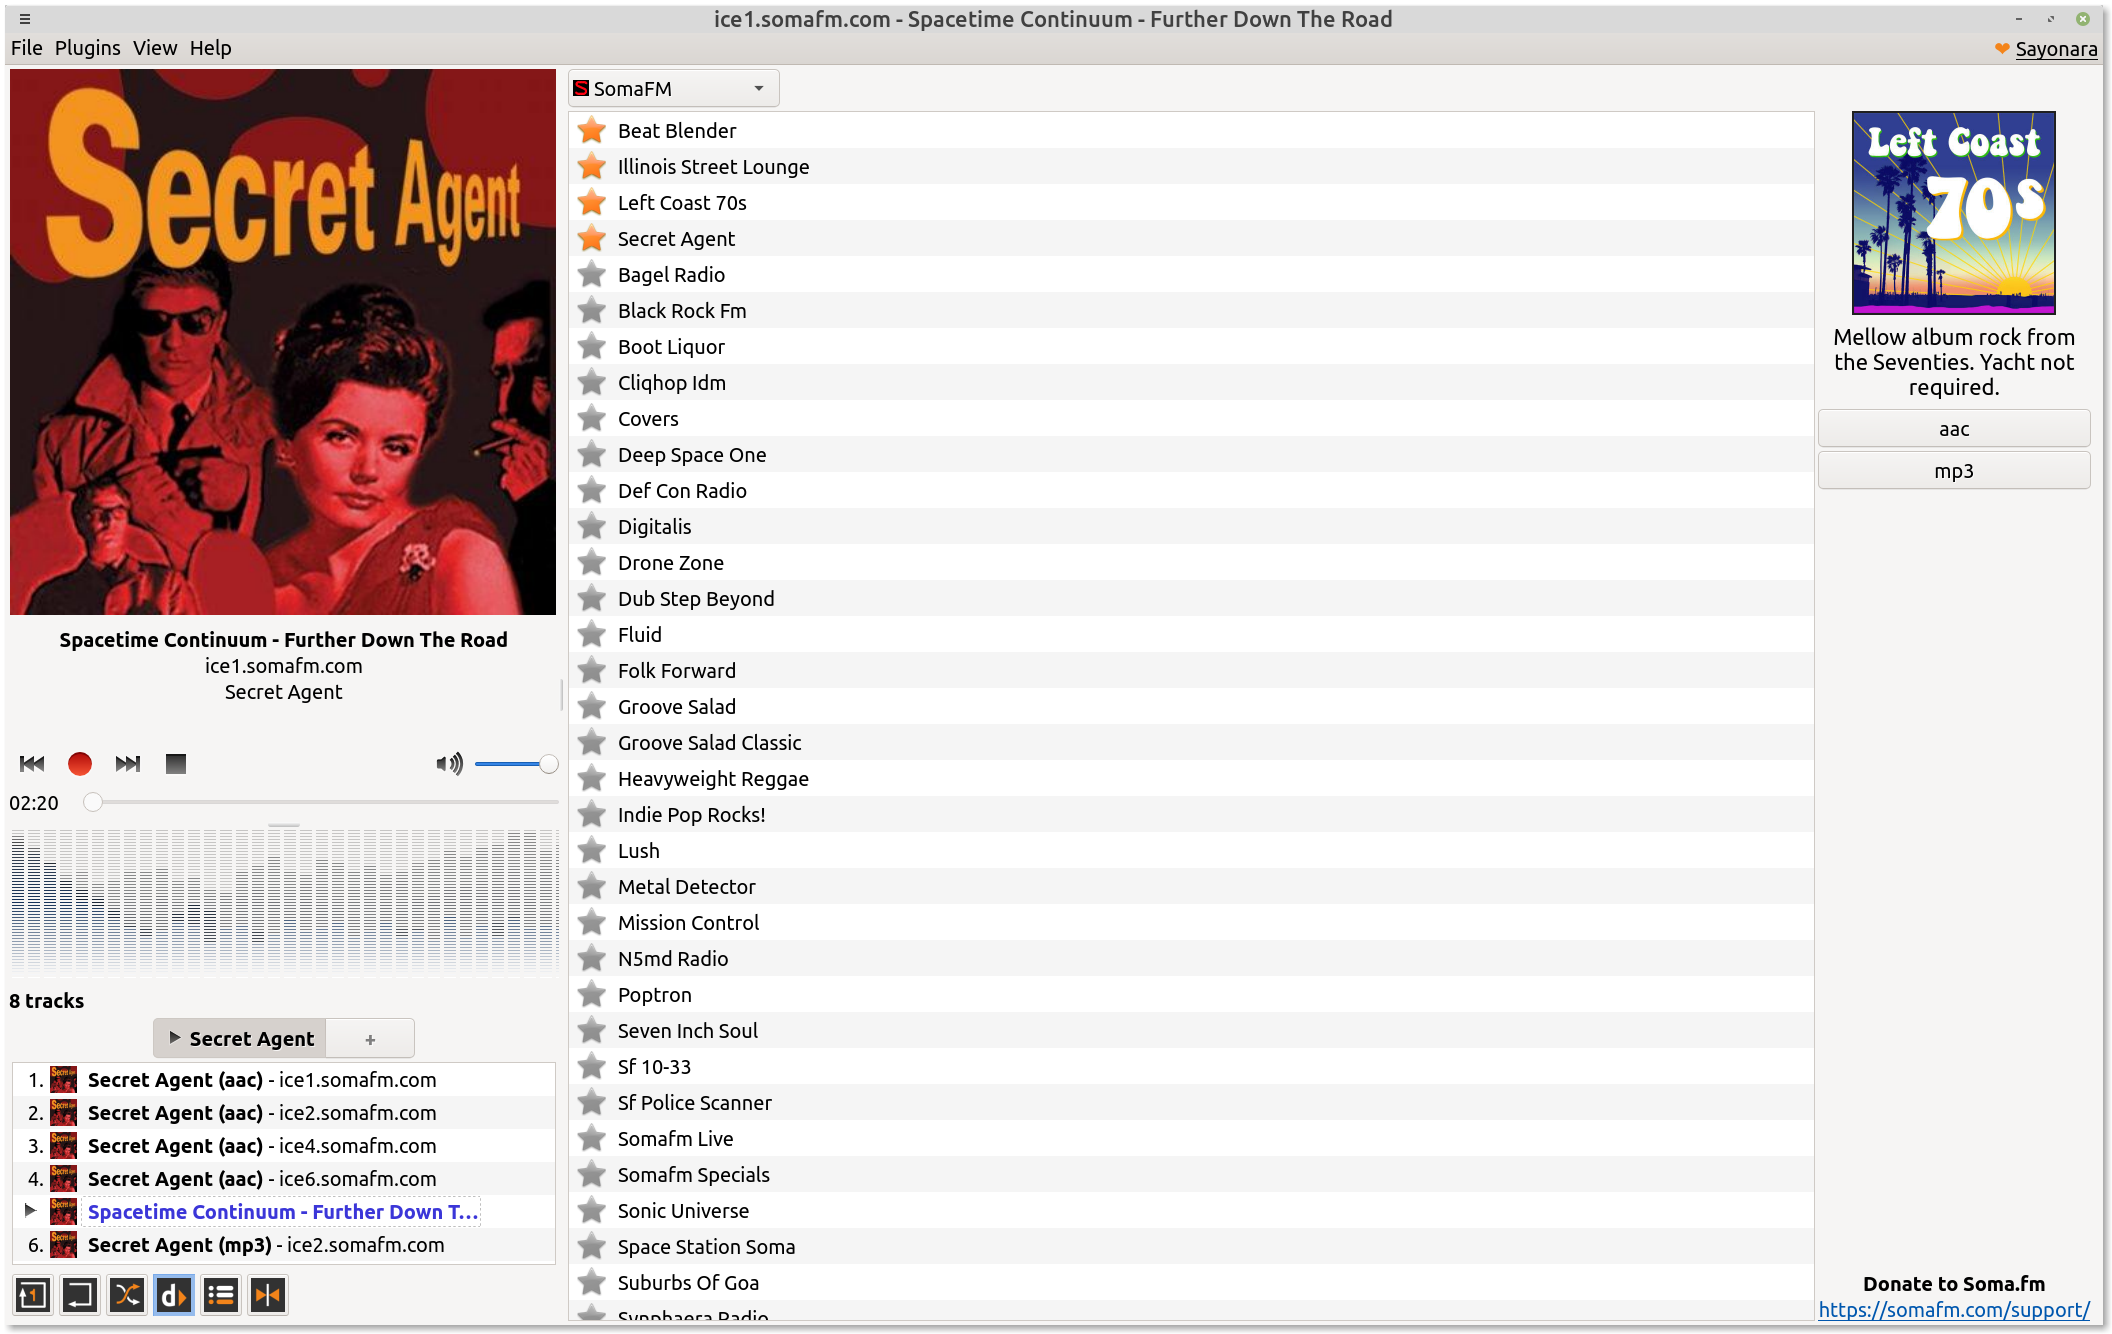Viewport: 2112px width, 1334px height.
Task: Open the View menu
Action: 155,48
